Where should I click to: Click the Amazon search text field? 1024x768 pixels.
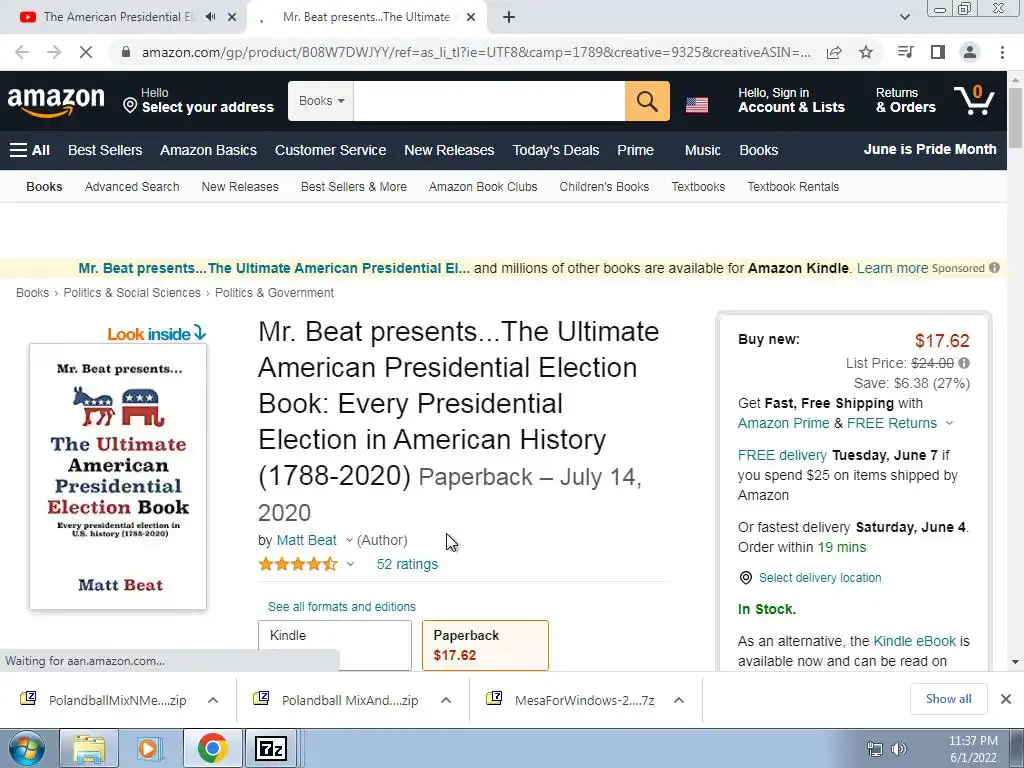tap(489, 101)
